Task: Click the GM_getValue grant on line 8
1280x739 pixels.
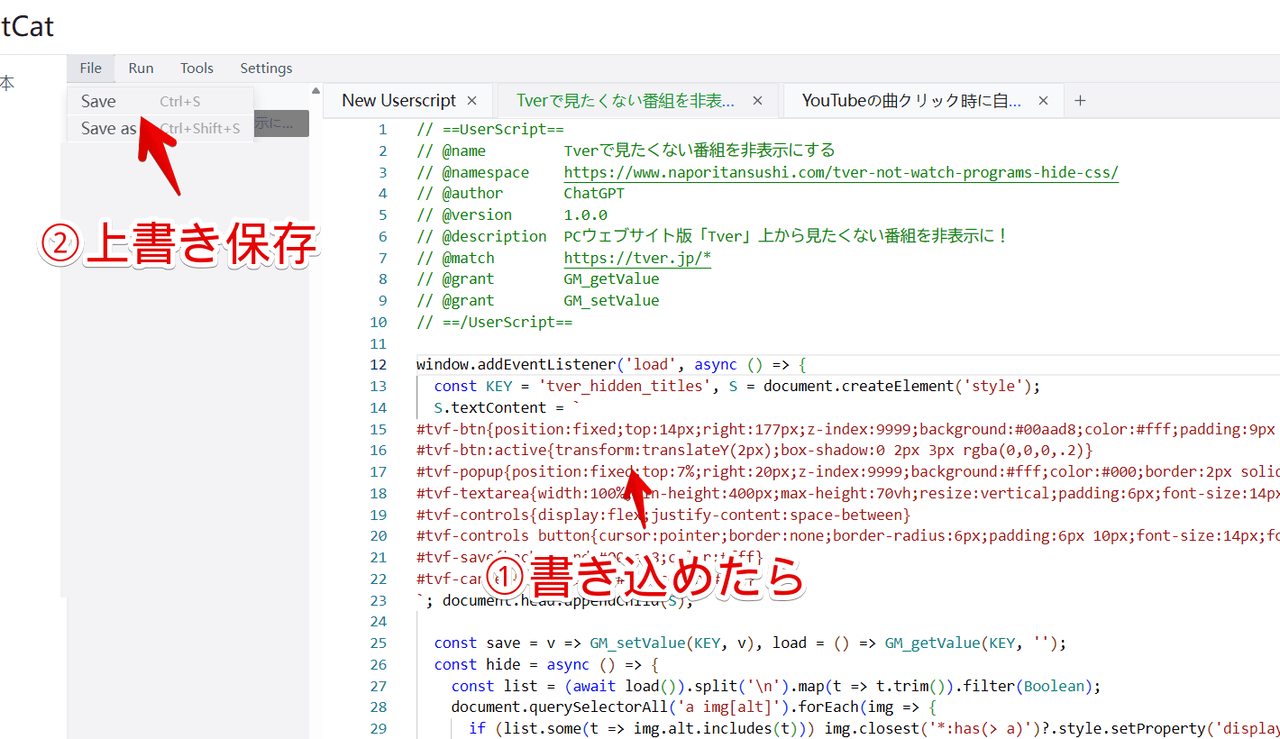Action: [x=611, y=279]
